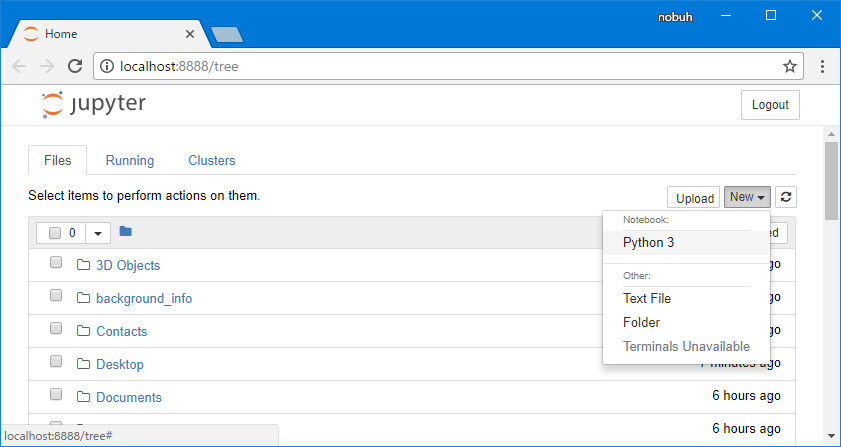
Task: Switch to the Files tab
Action: pyautogui.click(x=57, y=160)
